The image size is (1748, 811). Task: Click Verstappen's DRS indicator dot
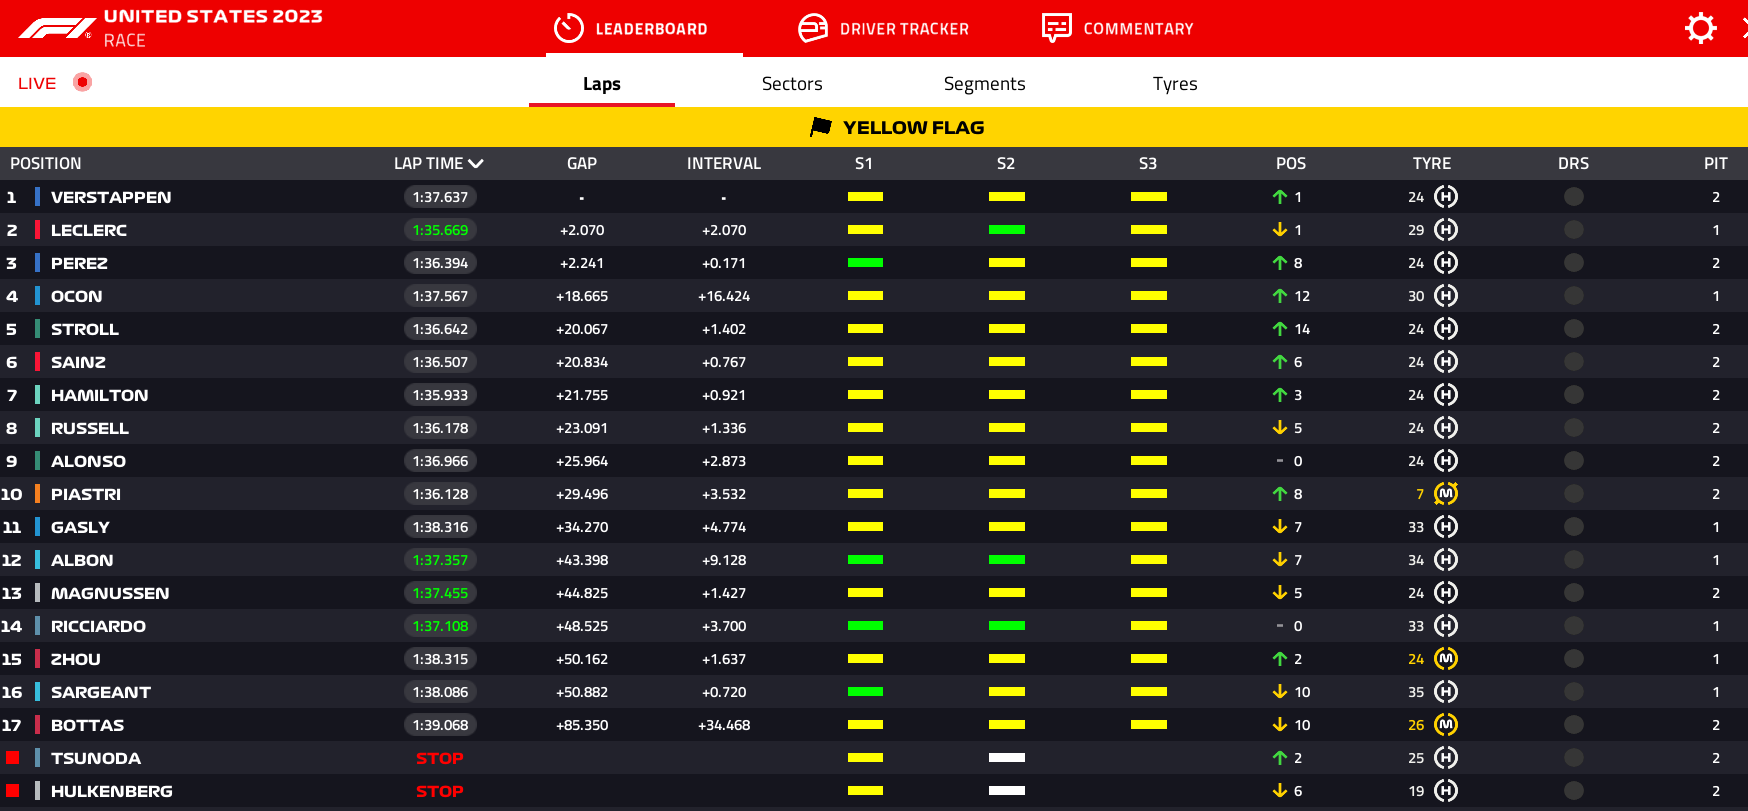[x=1574, y=197]
